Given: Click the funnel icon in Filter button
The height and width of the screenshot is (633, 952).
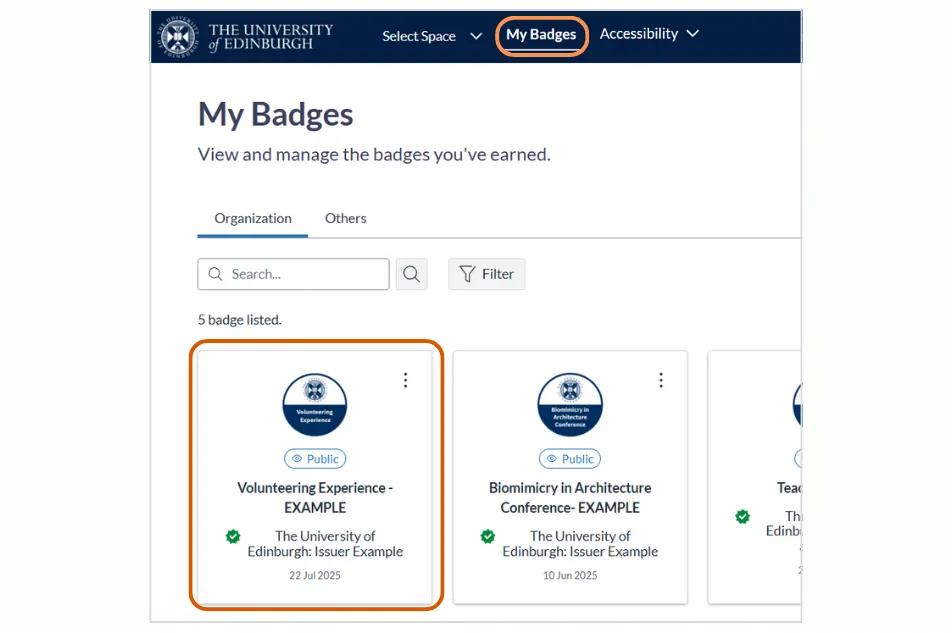Looking at the screenshot, I should [x=467, y=274].
